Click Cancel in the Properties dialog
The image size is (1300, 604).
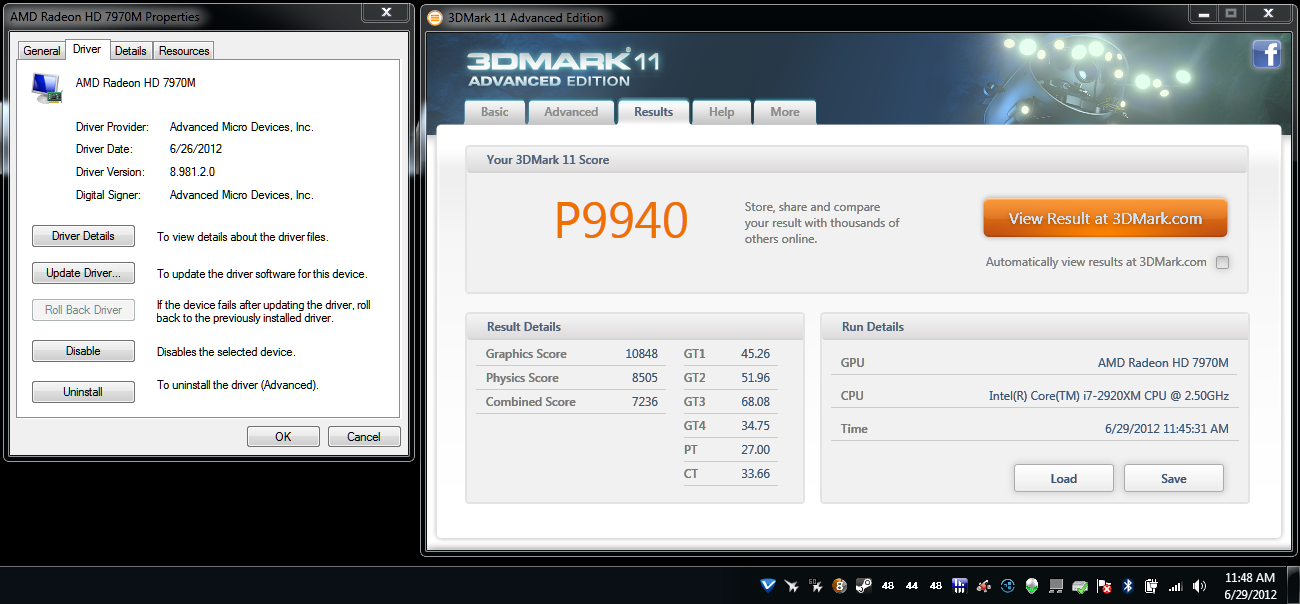coord(364,436)
